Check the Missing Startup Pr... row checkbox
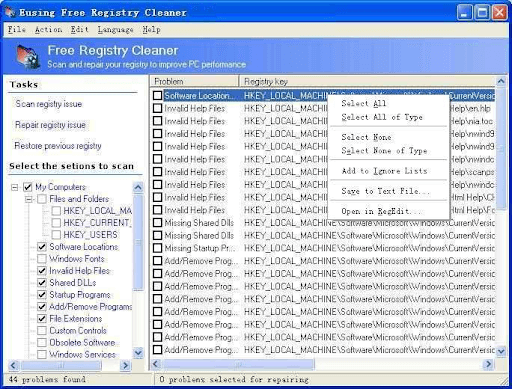512x389 pixels. coord(158,248)
